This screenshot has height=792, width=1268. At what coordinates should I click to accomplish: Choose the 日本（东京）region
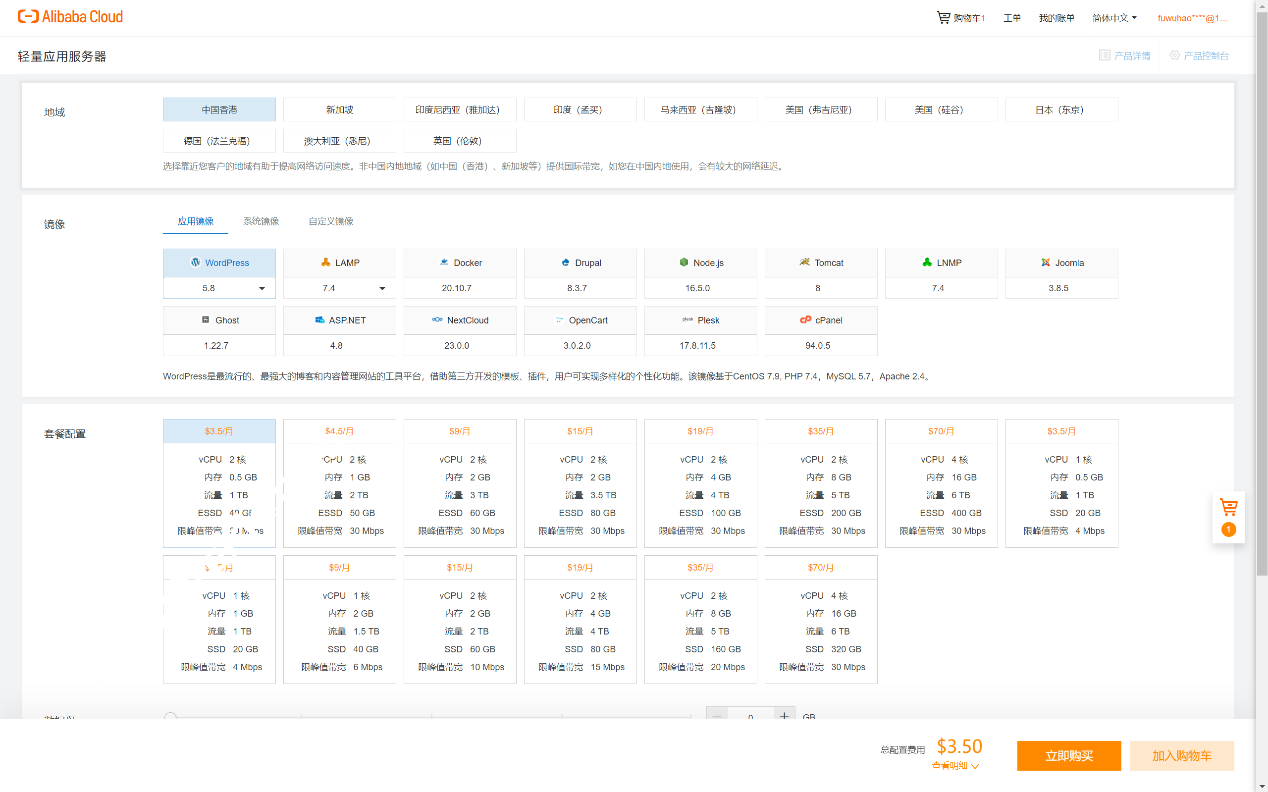tap(1061, 110)
